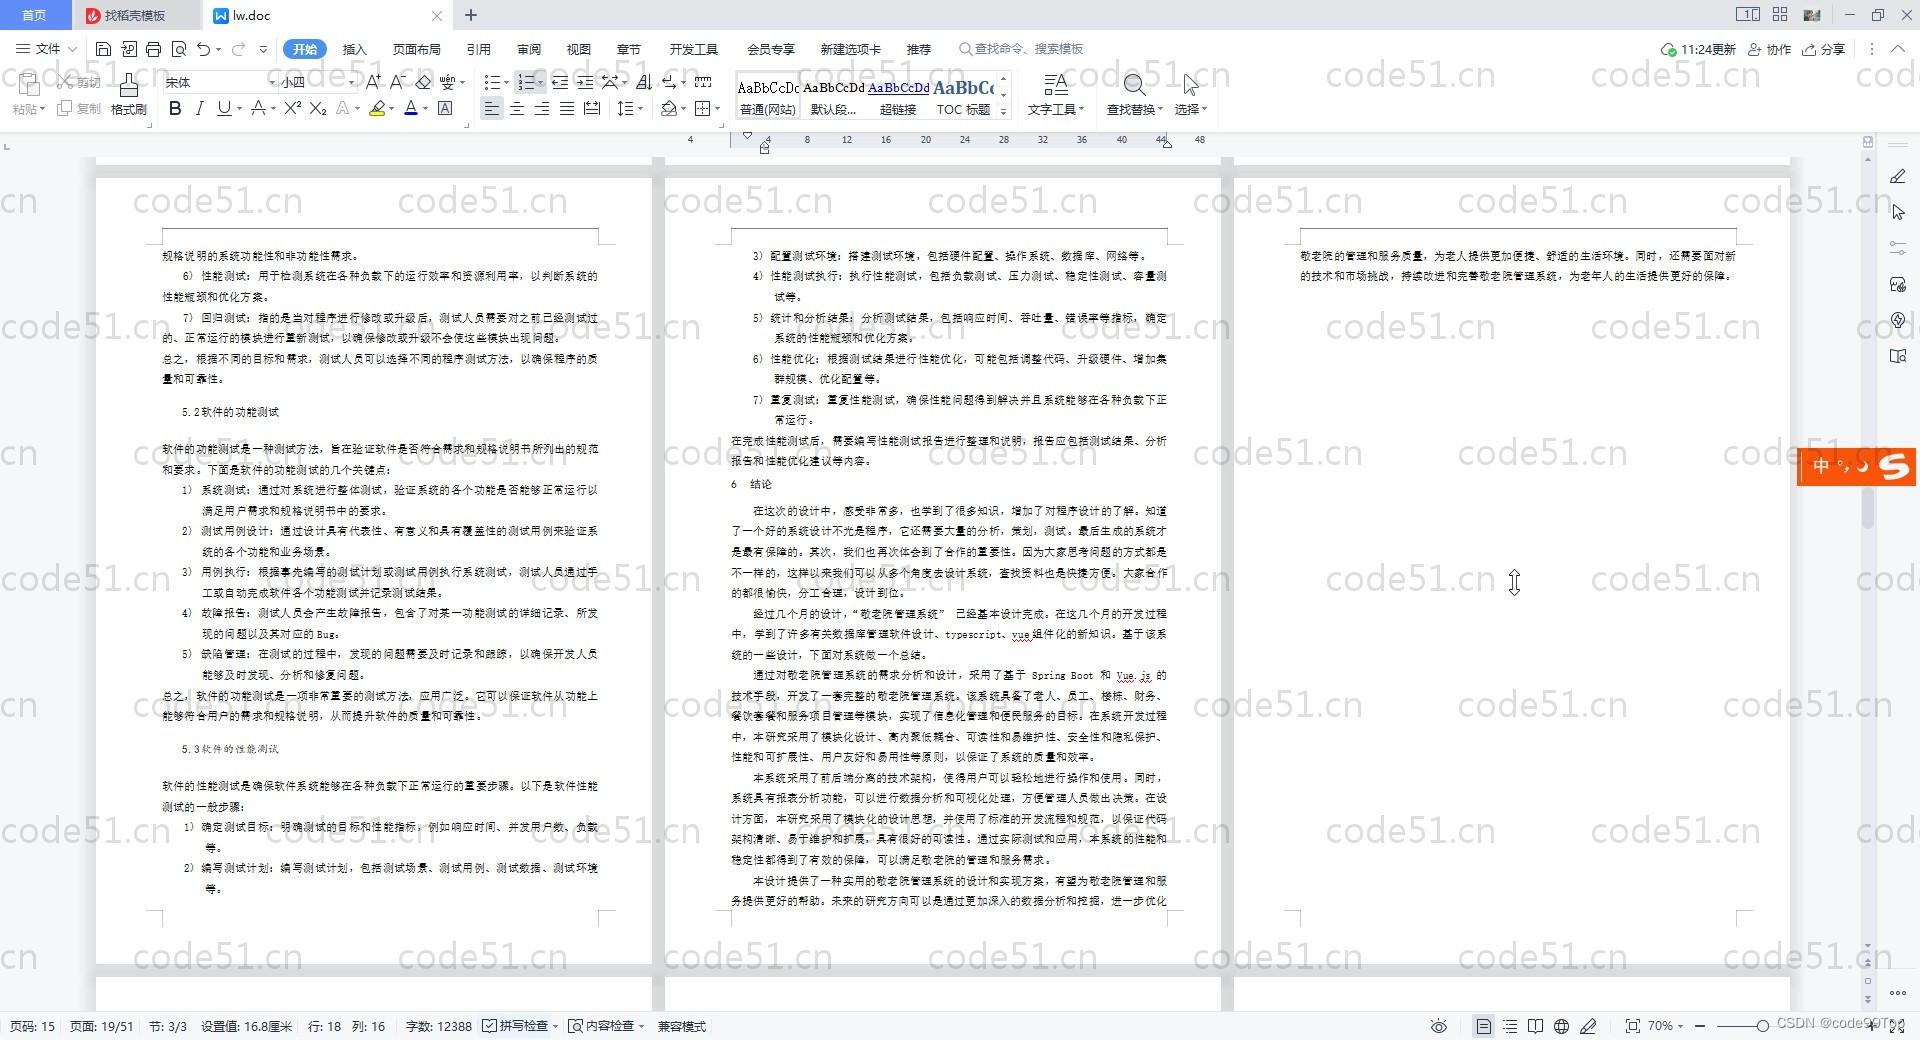Click the Sort icon in paragraph group
Screen dimensions: 1920x1040
(644, 82)
